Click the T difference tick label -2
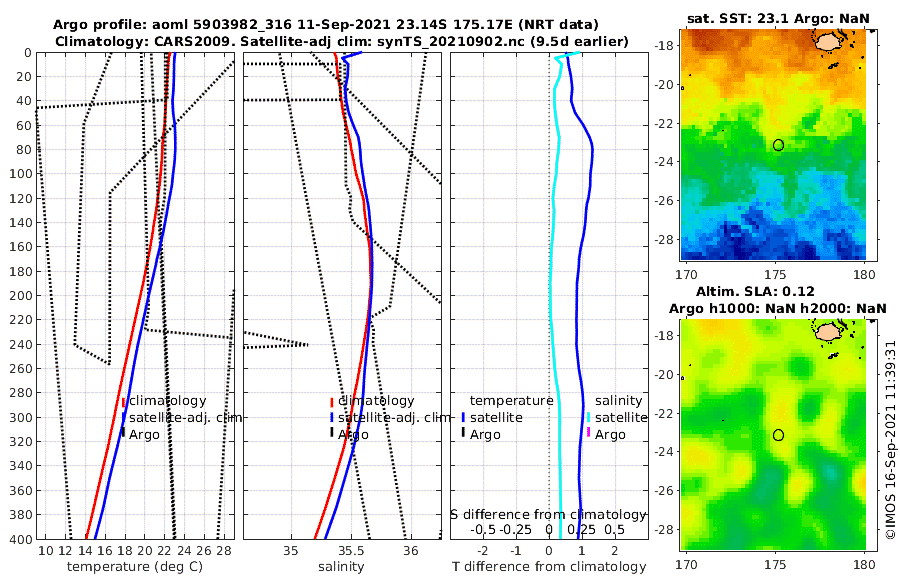This screenshot has width=900, height=580. 483,551
